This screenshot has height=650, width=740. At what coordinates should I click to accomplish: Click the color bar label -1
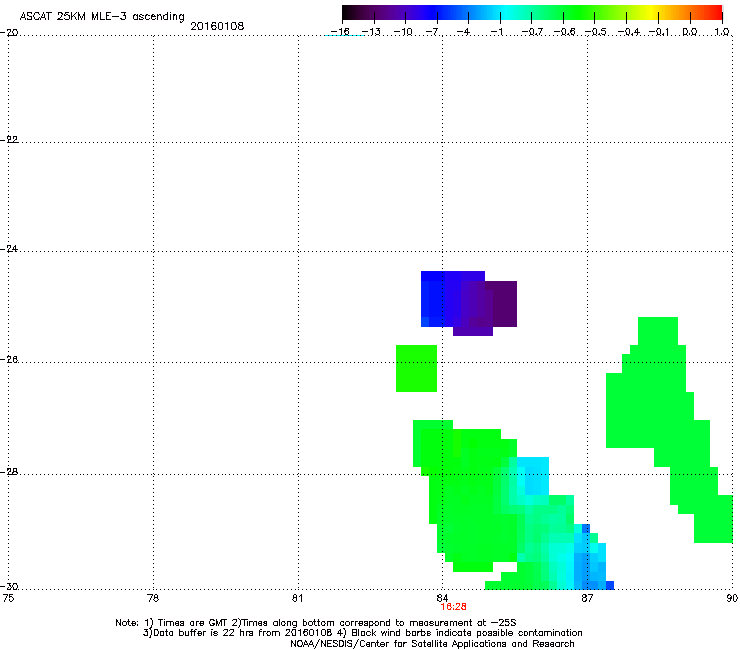[x=496, y=32]
